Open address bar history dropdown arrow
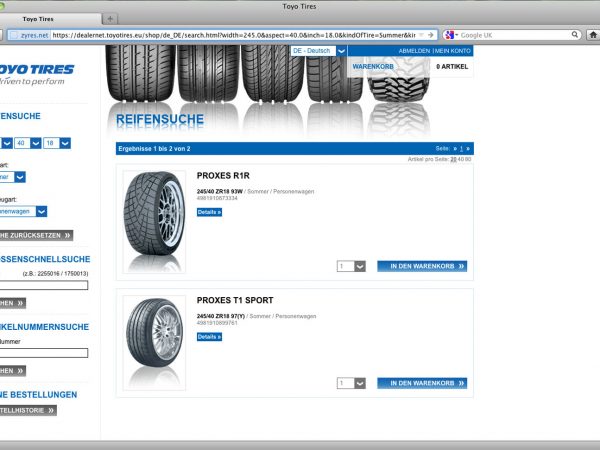 421,35
